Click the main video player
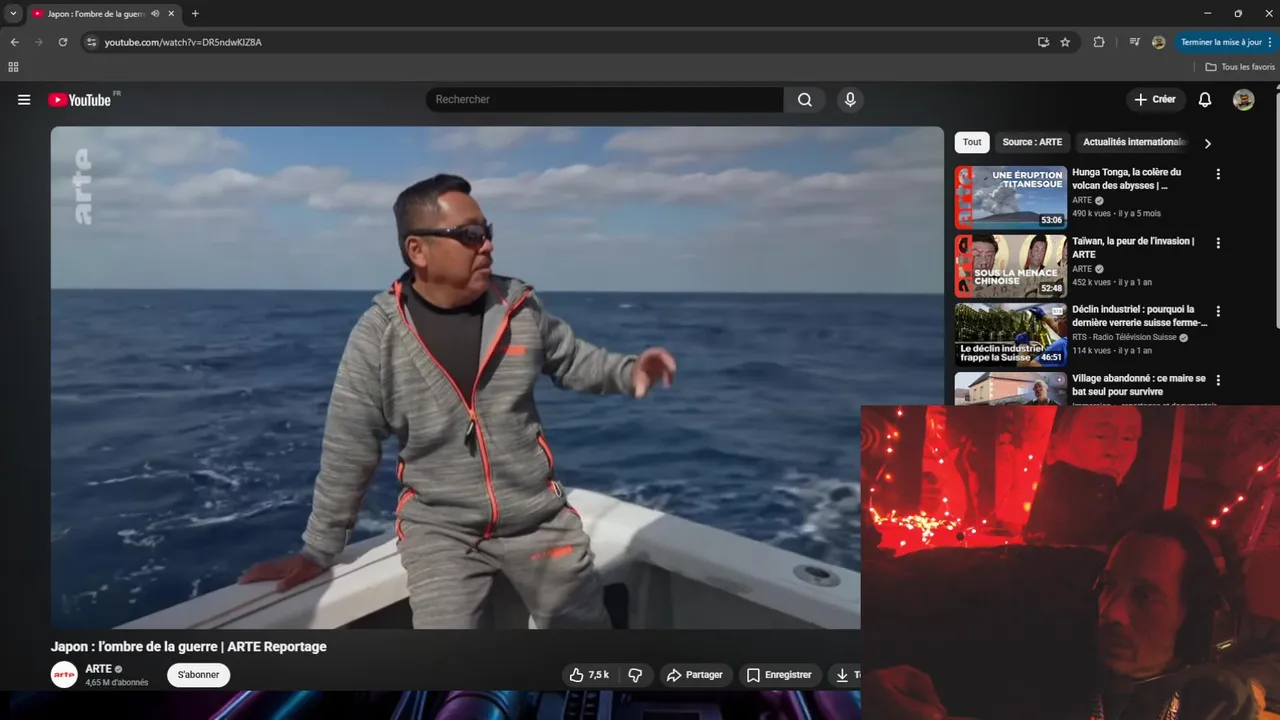 497,377
